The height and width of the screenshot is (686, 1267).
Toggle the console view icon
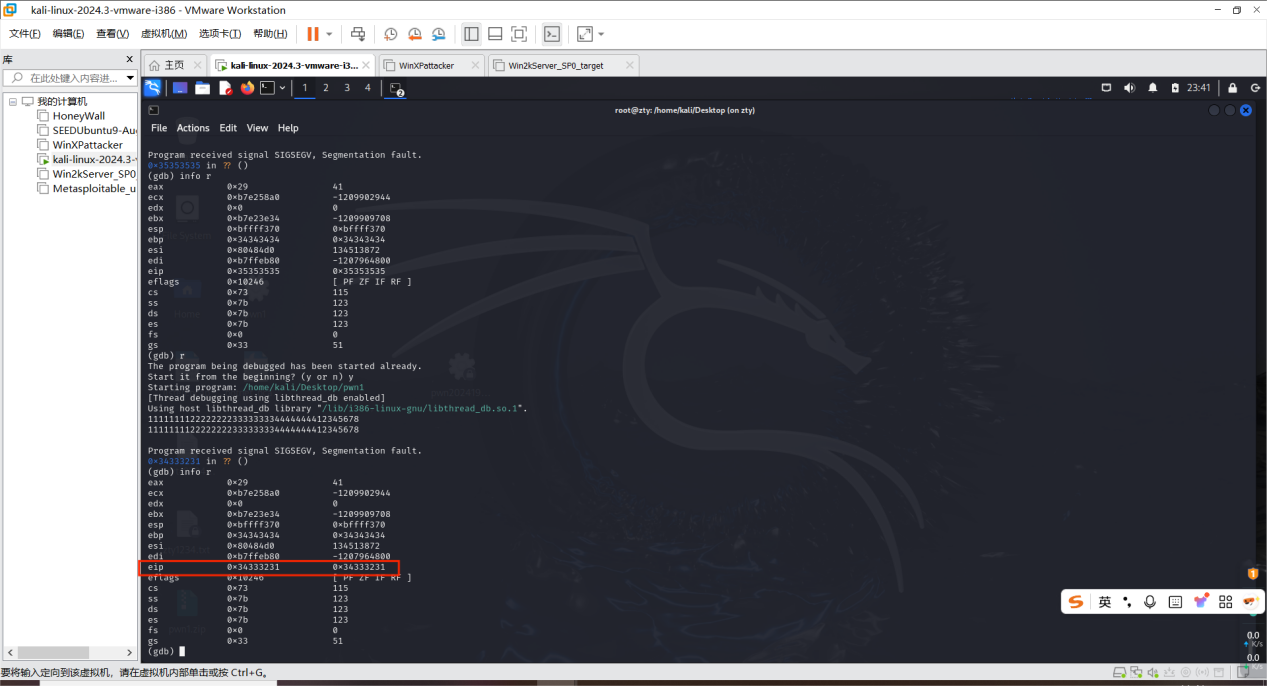552,34
